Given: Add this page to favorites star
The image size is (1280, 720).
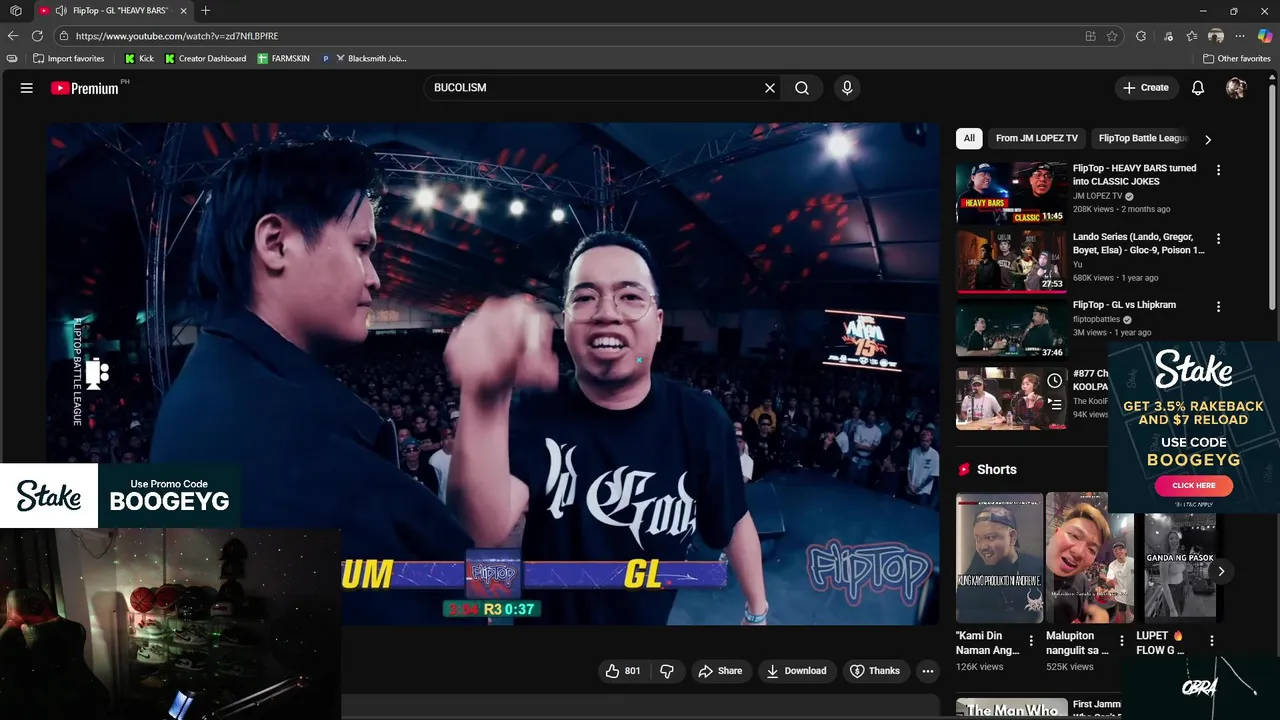Looking at the screenshot, I should pyautogui.click(x=1112, y=36).
